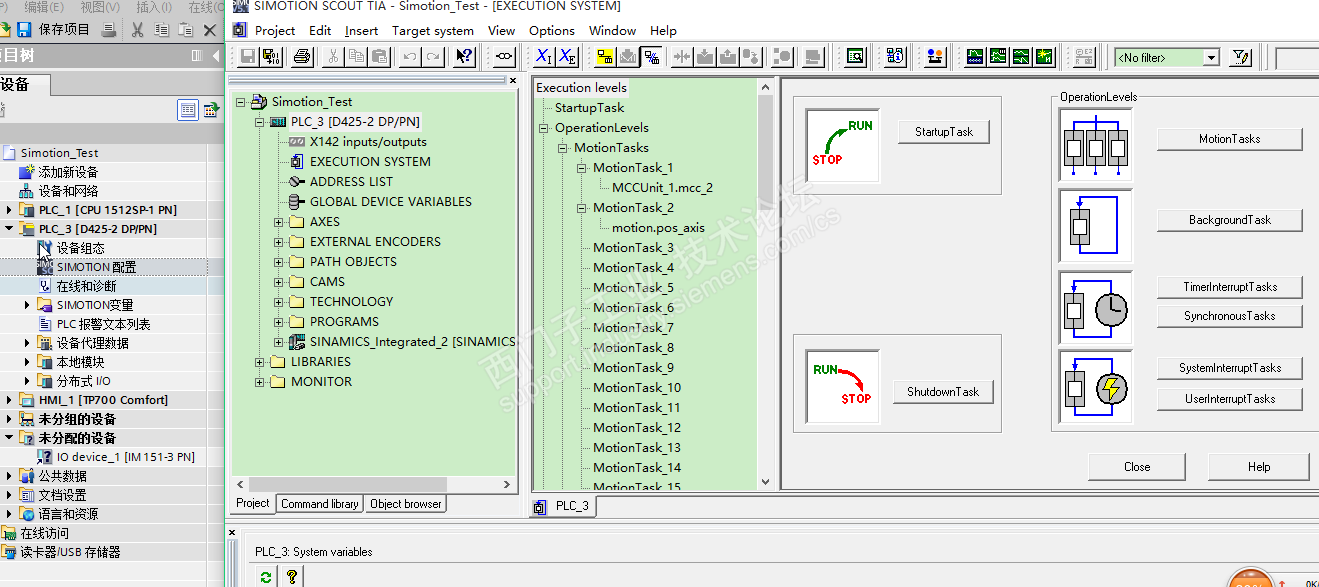This screenshot has height=587, width=1319.
Task: Click the StartupTask button
Action: (944, 131)
